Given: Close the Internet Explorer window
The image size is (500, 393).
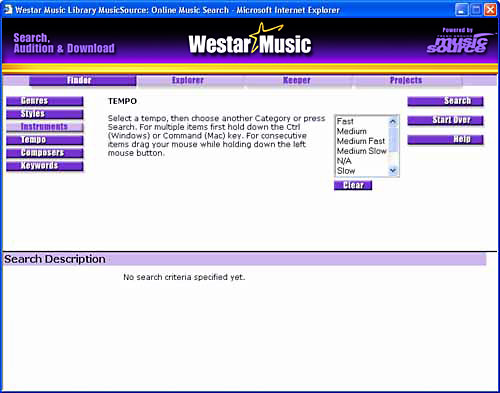Looking at the screenshot, I should (x=490, y=10).
